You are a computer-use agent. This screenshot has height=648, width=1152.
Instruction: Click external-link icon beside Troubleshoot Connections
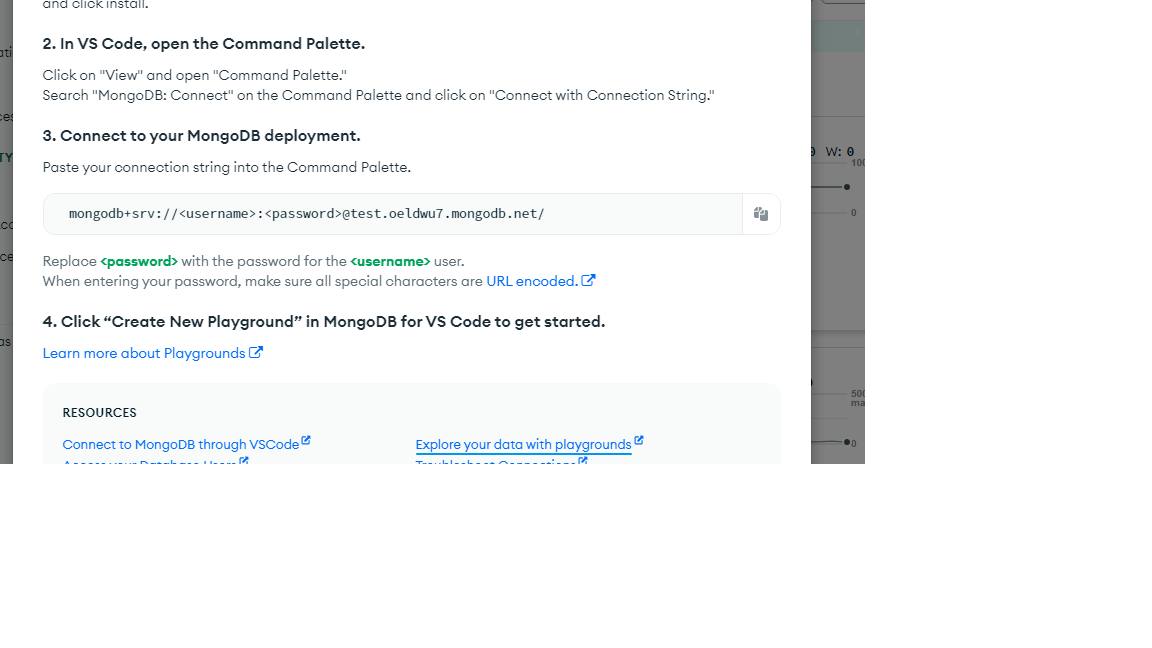coord(583,461)
